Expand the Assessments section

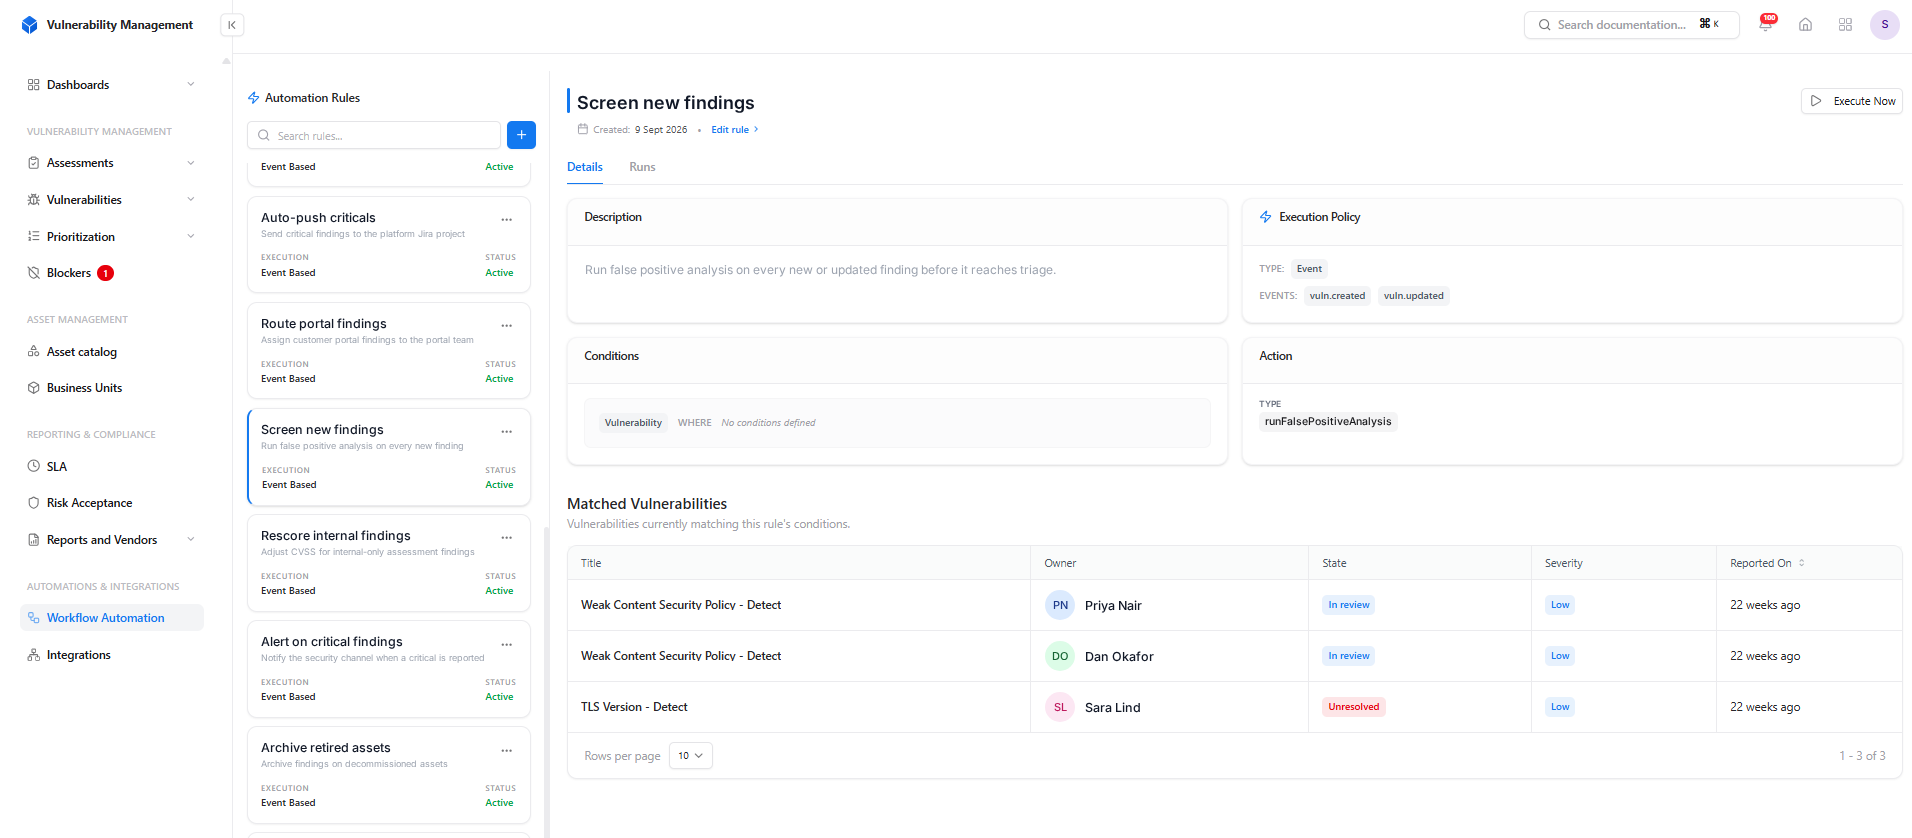click(111, 163)
